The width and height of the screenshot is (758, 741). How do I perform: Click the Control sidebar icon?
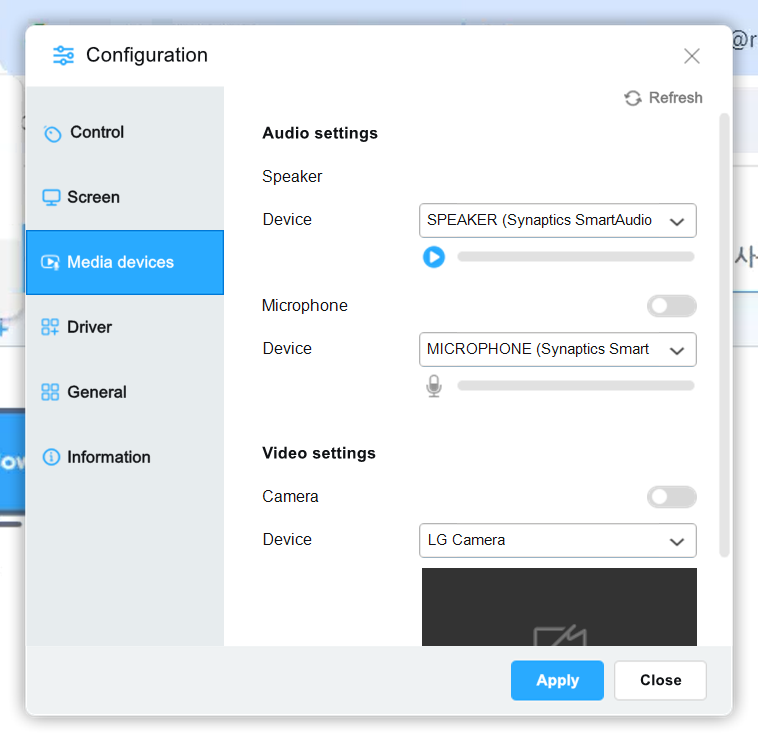52,133
